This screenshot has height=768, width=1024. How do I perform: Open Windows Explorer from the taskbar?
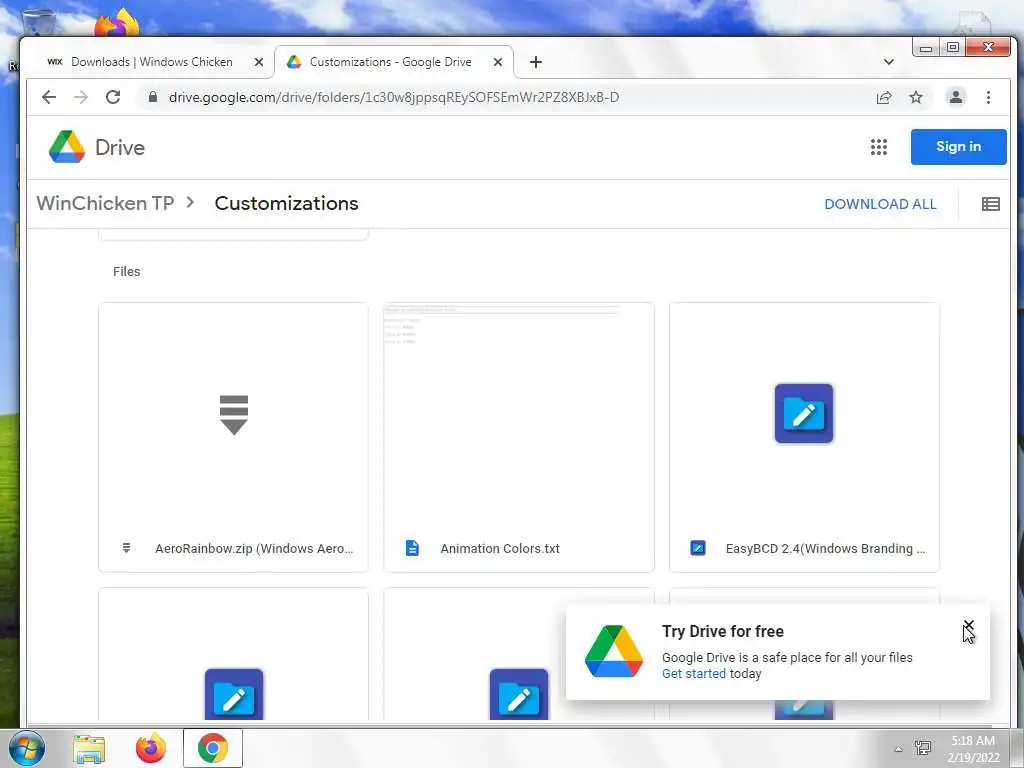click(89, 749)
